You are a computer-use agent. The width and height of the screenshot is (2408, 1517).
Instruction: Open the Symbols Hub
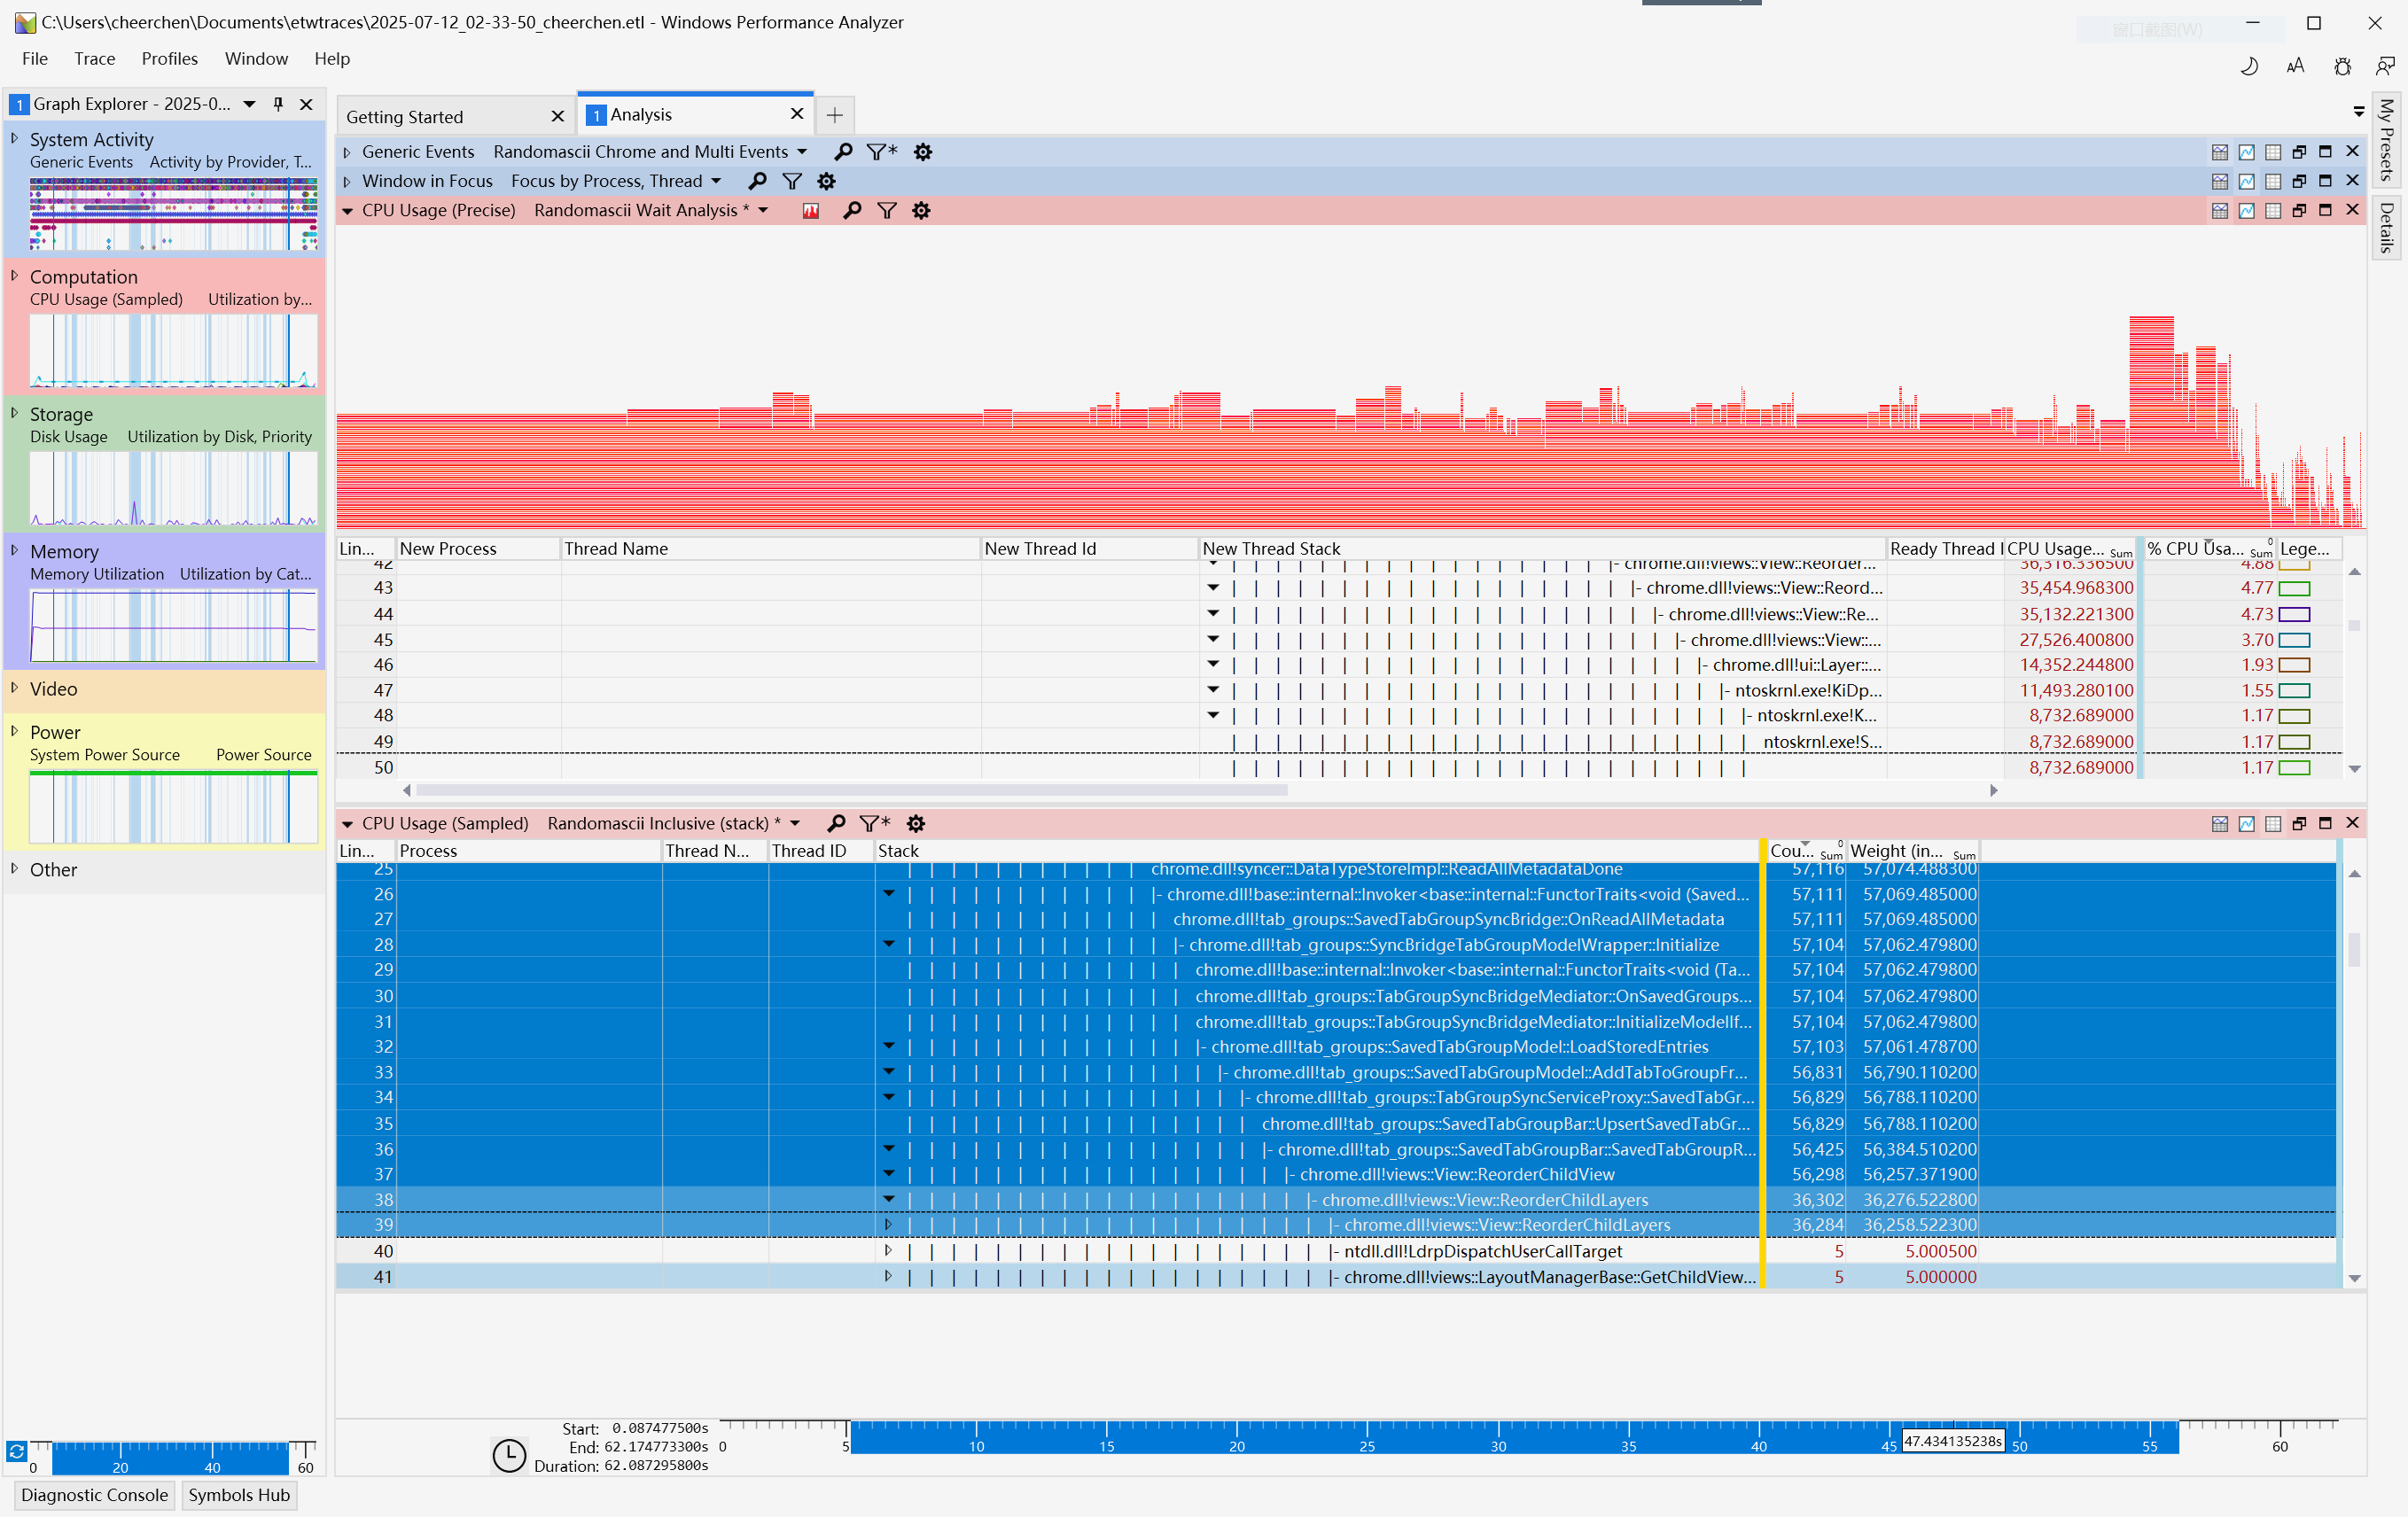tap(239, 1495)
